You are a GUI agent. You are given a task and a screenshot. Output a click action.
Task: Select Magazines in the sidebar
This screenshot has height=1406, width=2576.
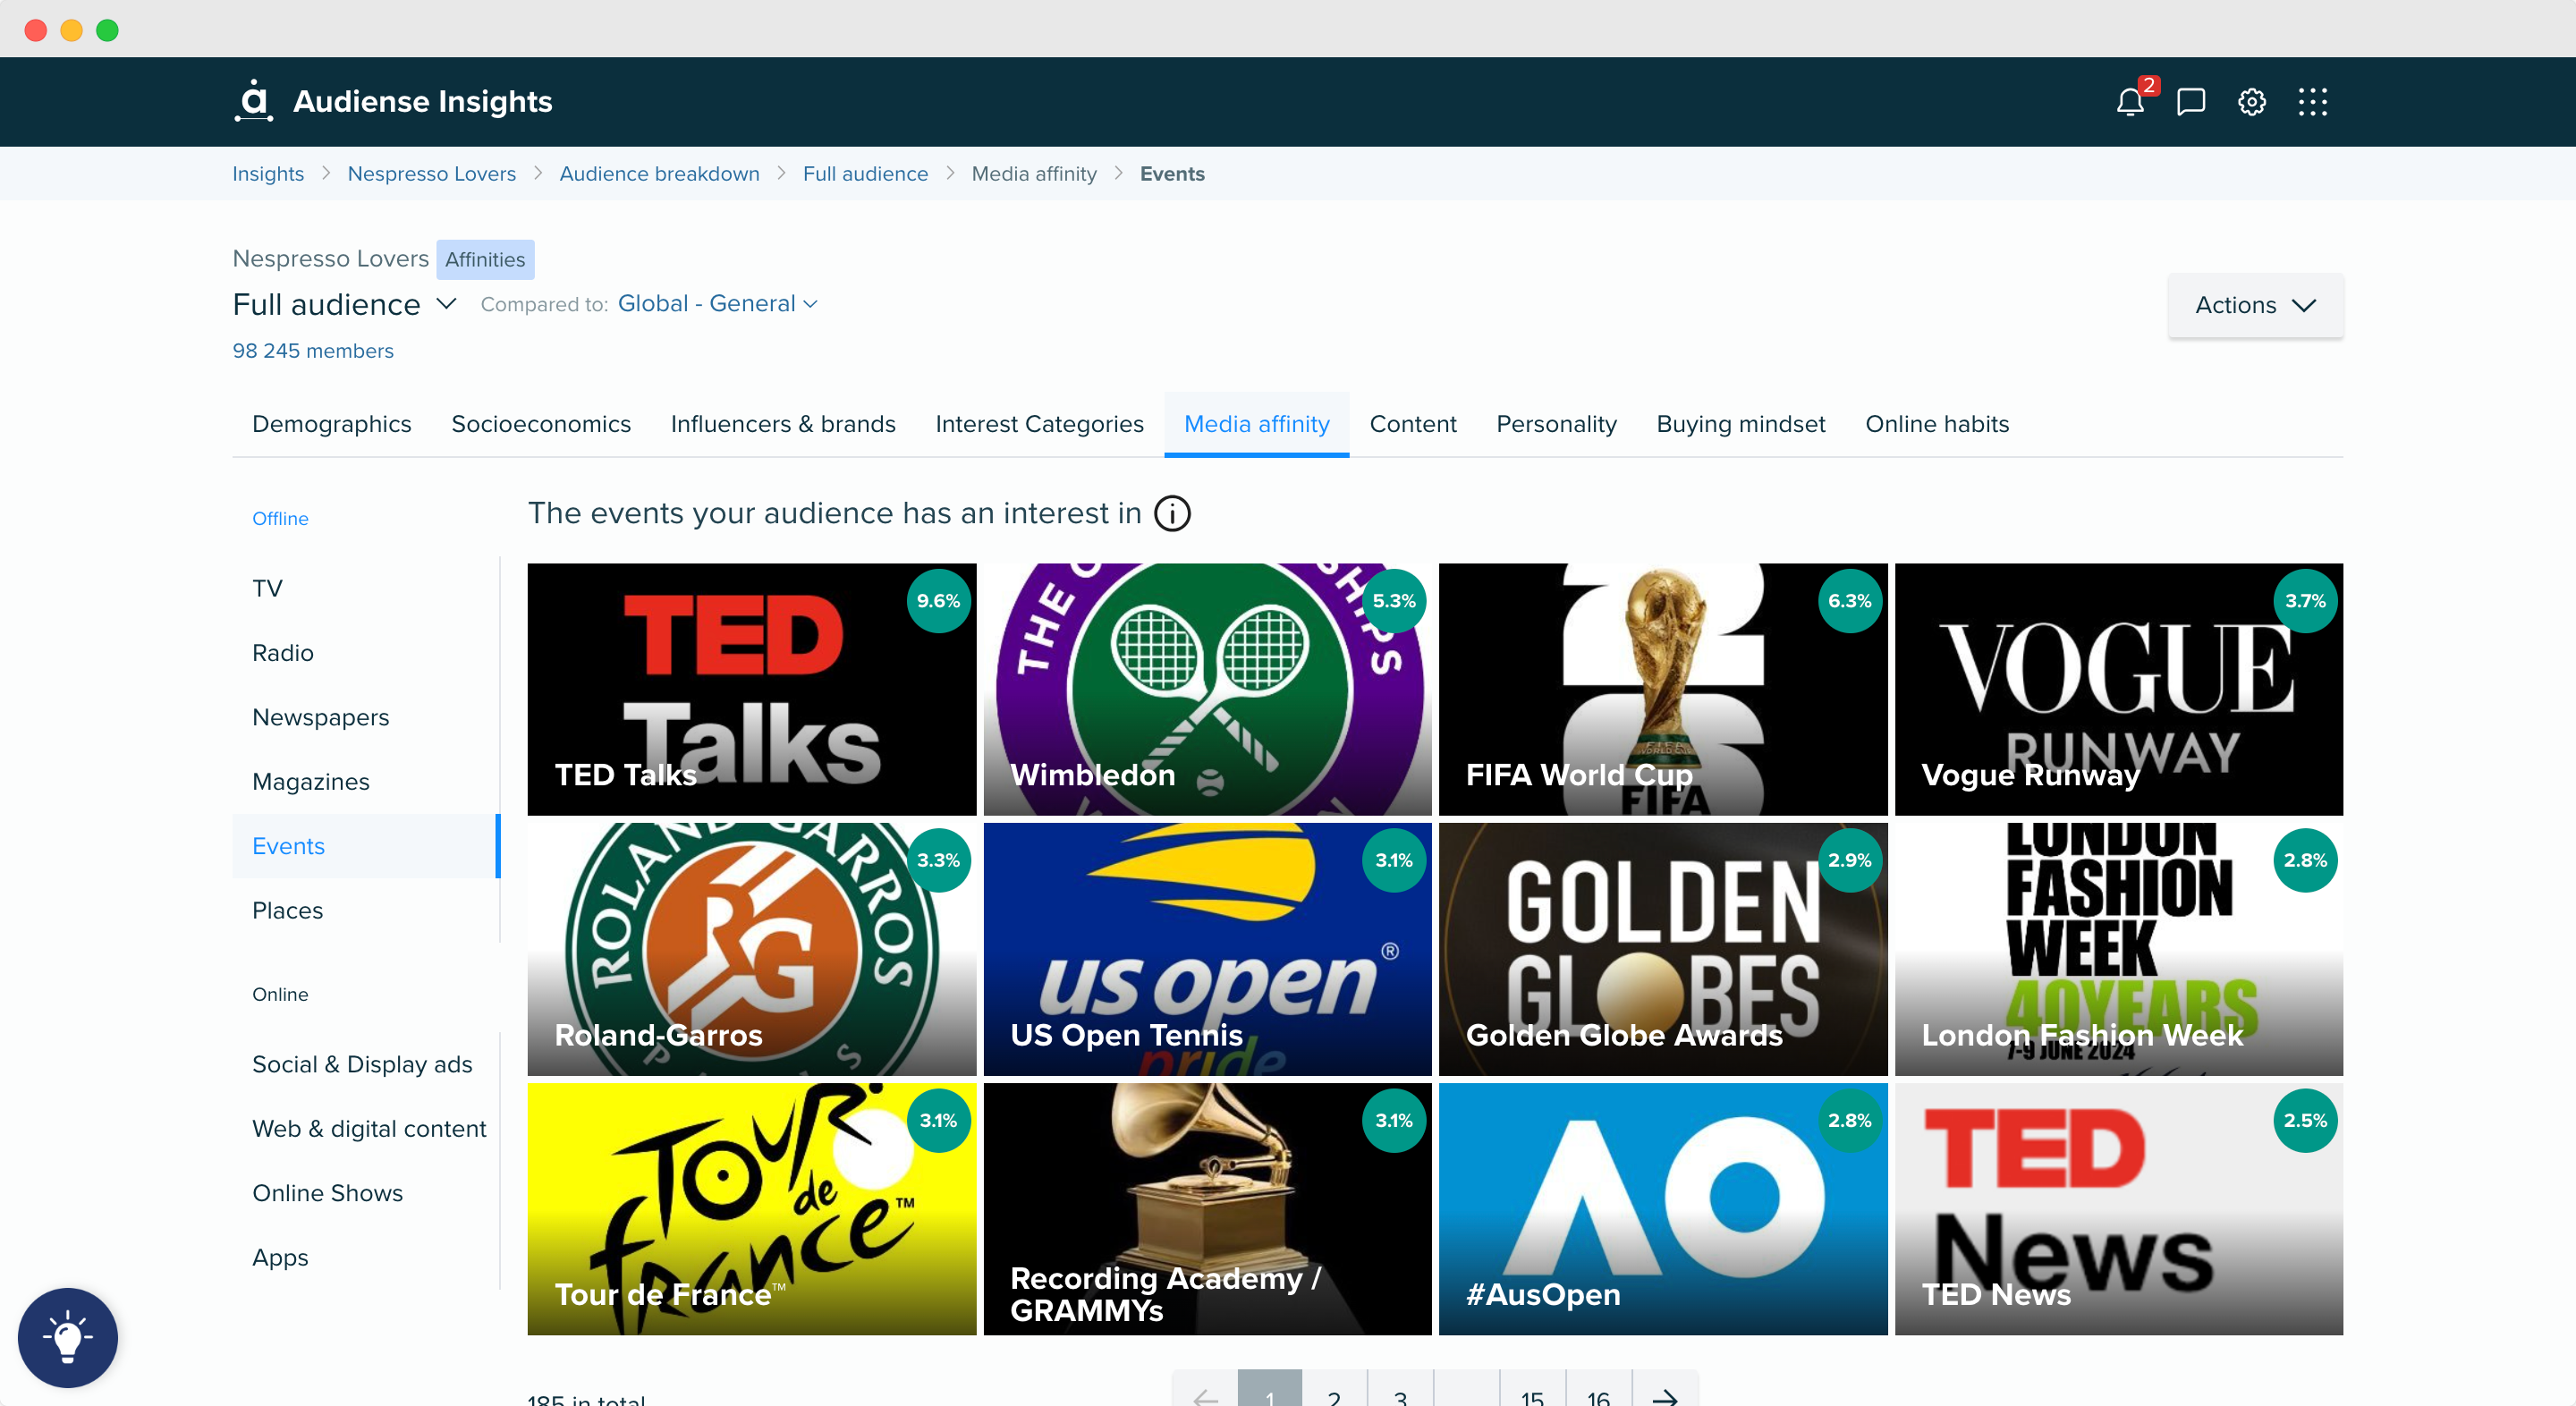[x=366, y=782]
